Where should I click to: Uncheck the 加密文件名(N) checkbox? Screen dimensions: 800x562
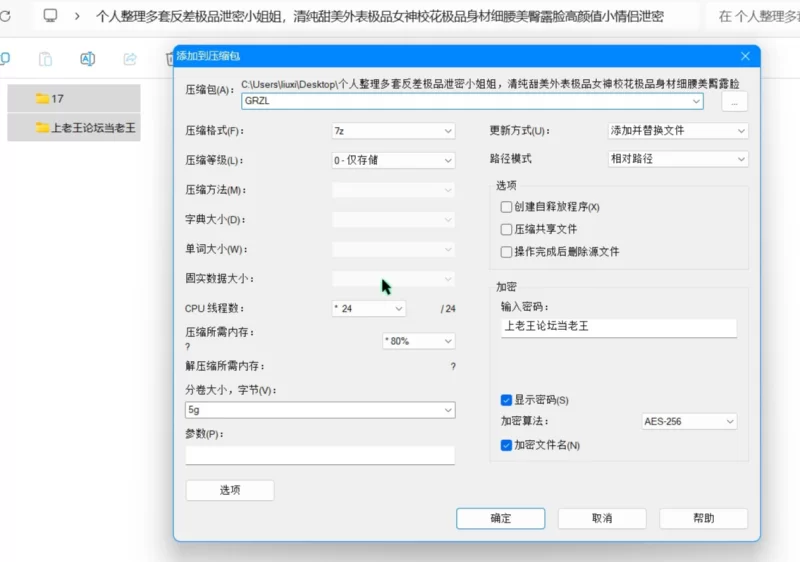point(506,446)
